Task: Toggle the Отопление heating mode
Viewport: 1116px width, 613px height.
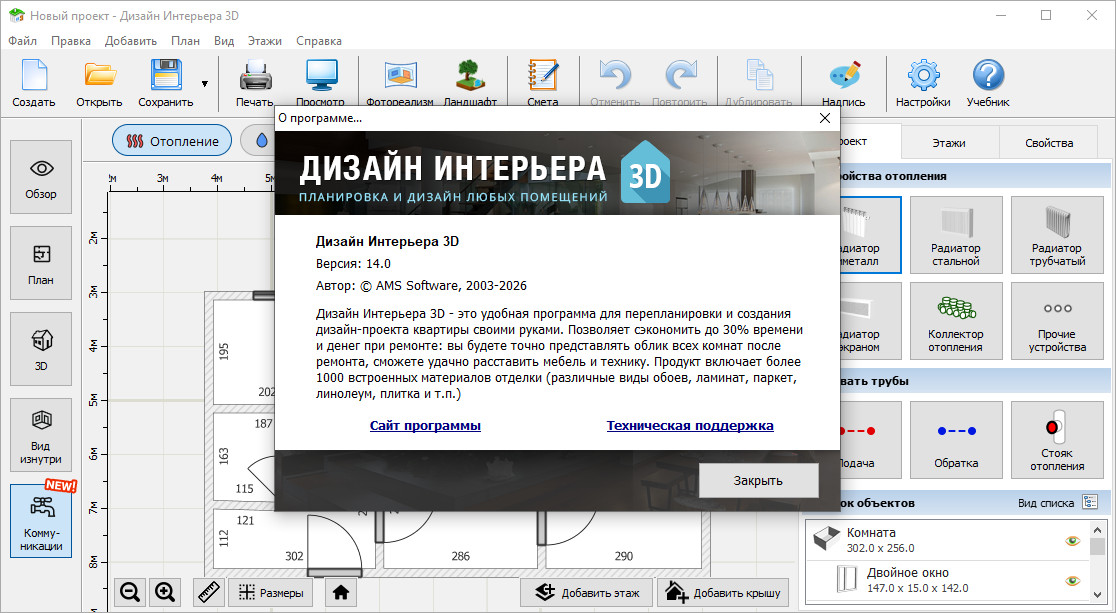Action: (x=172, y=141)
